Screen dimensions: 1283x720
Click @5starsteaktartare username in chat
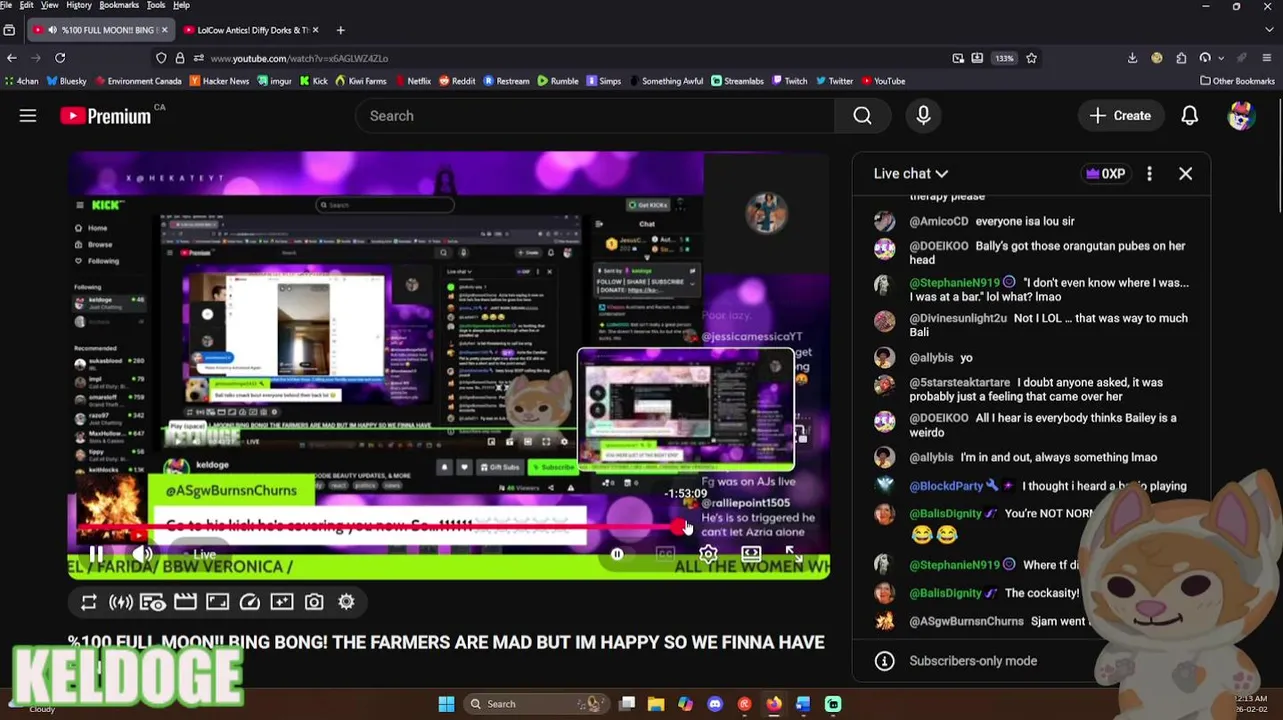(960, 383)
